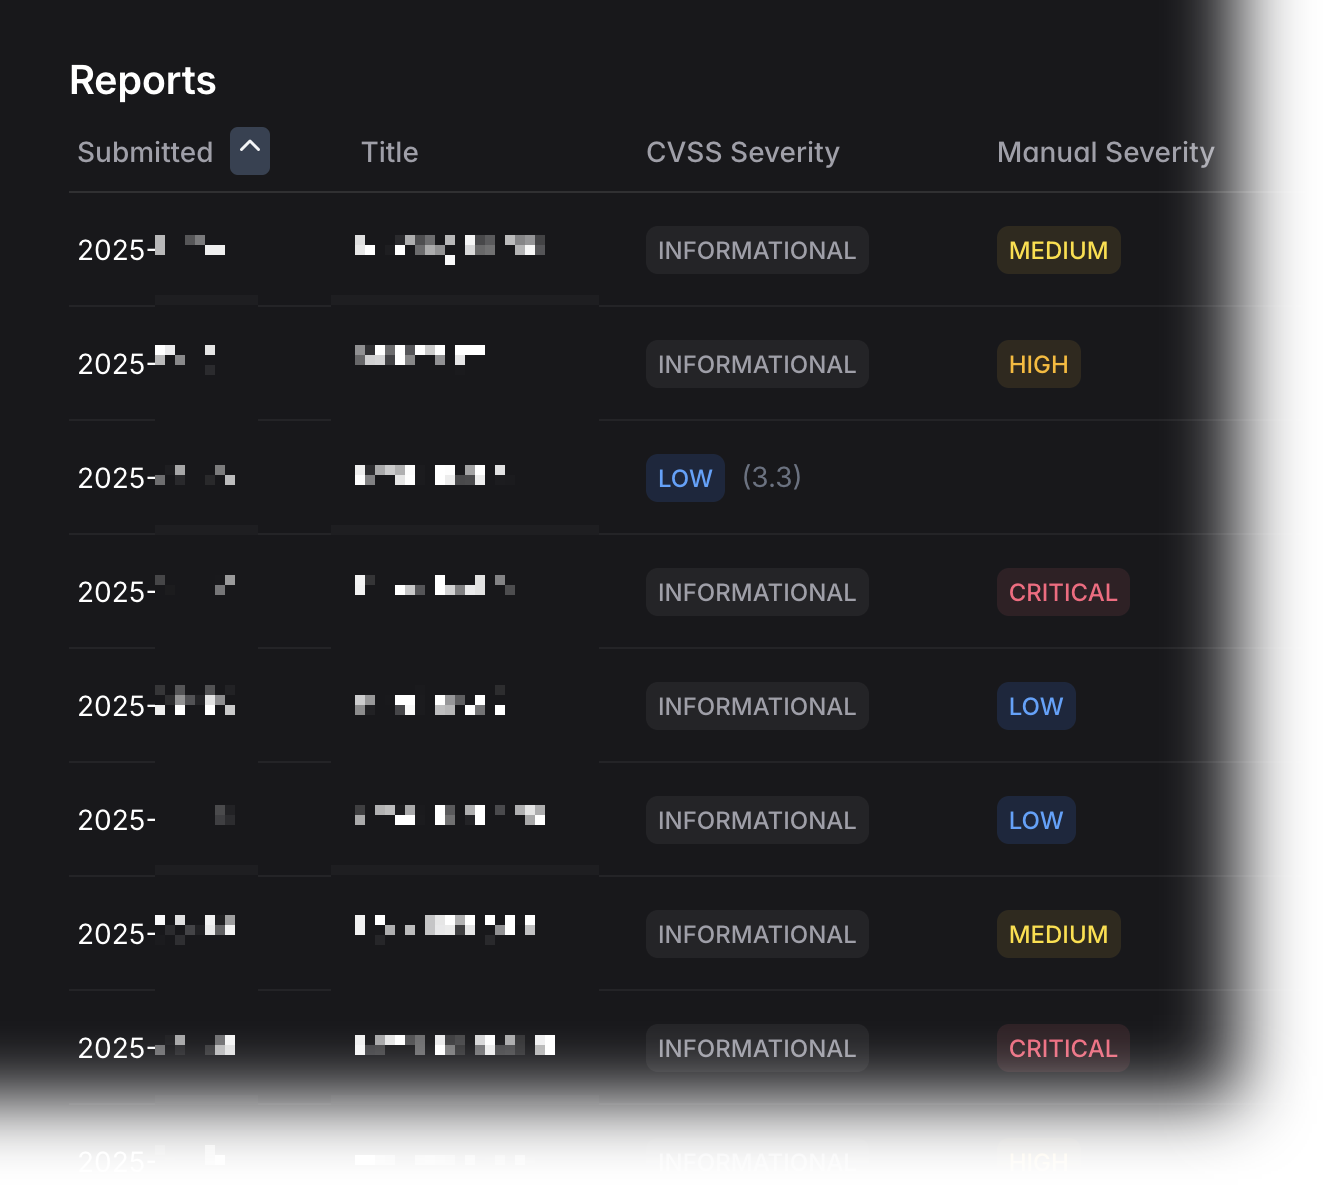Click the Title column header
Viewport: 1323px width, 1185px height.
tap(389, 152)
